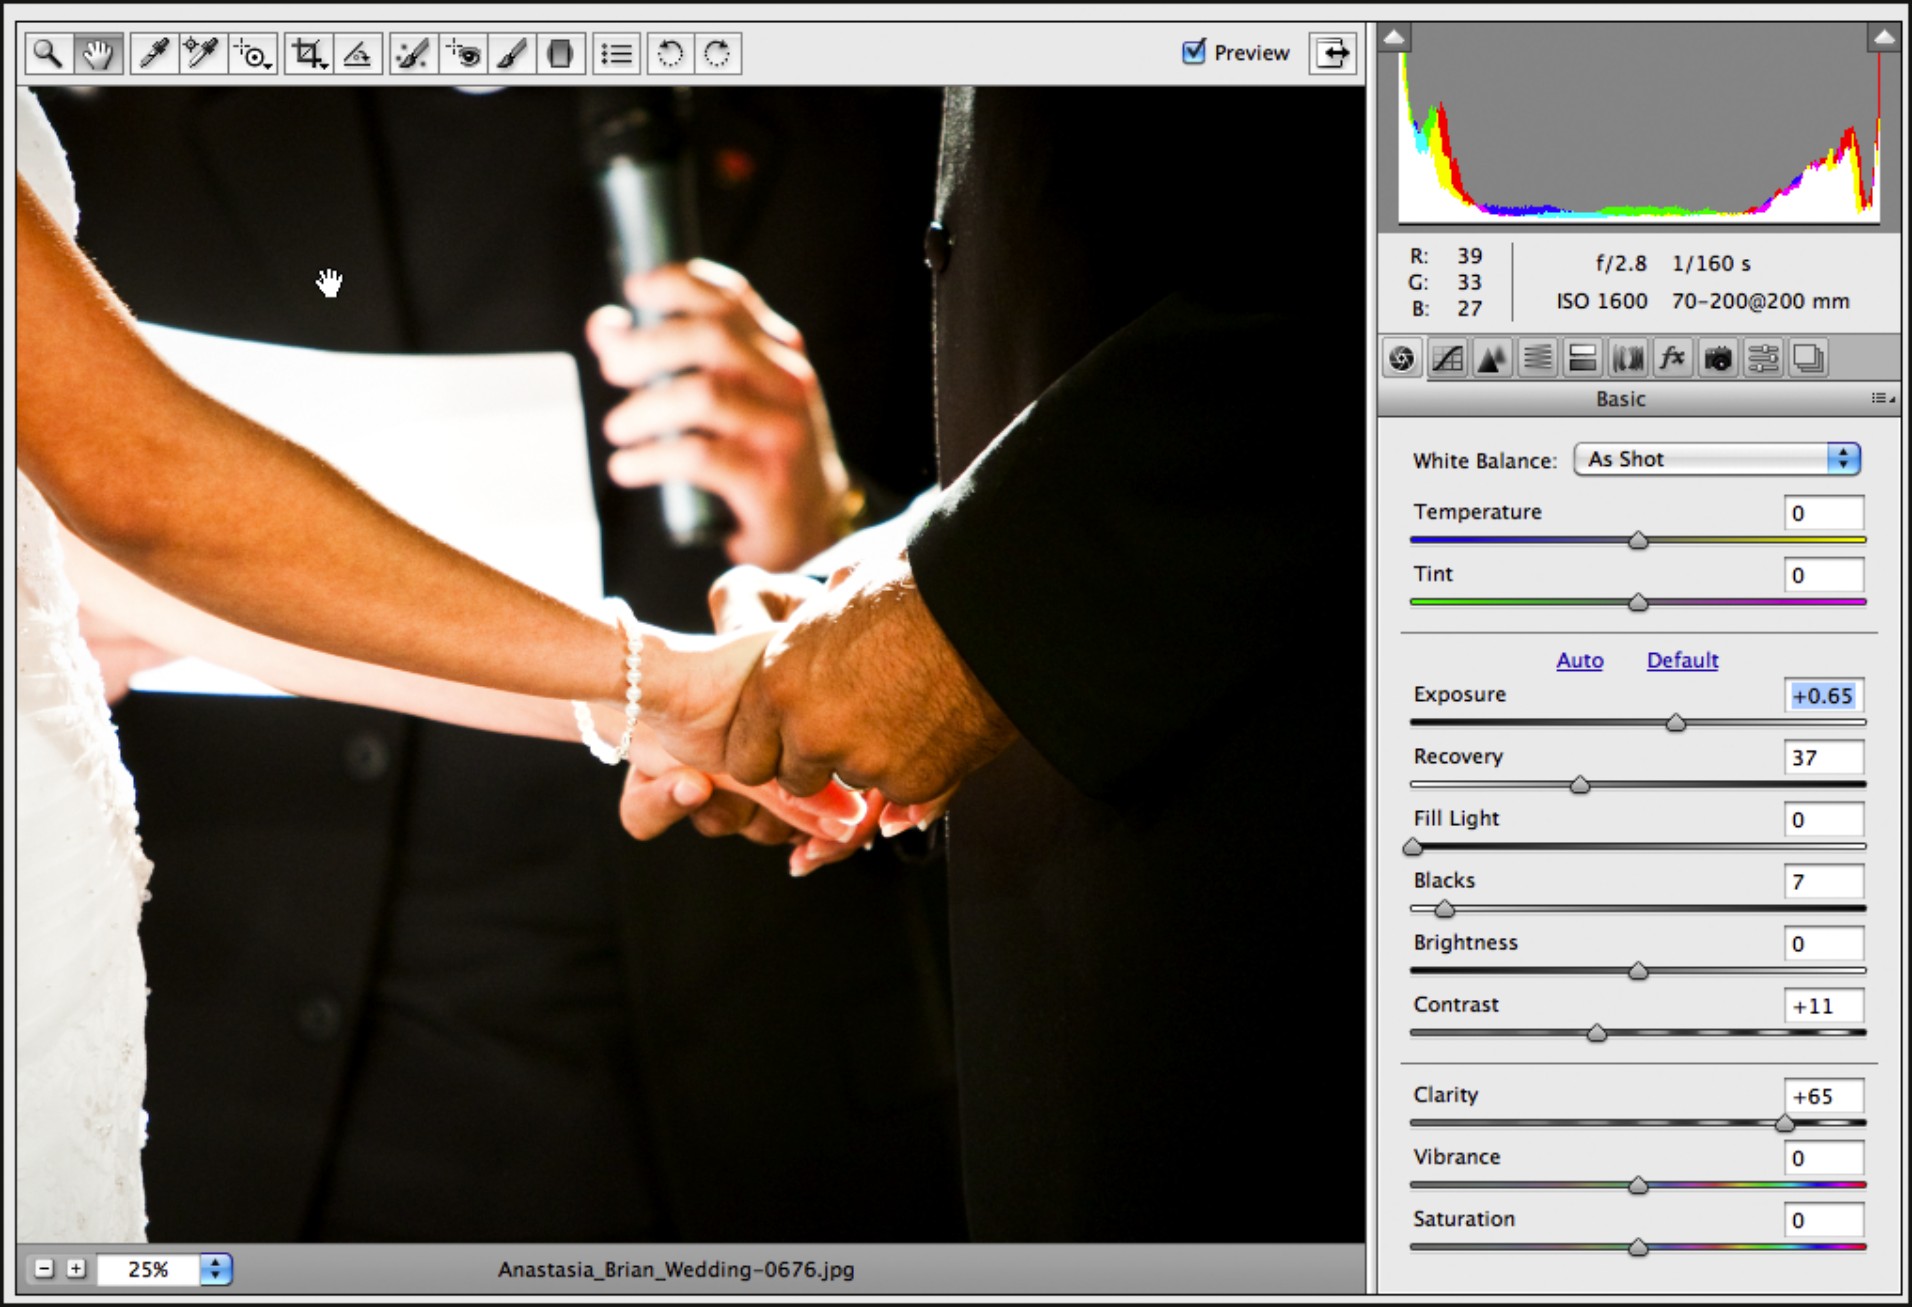Rotate image 90 degrees counterclockwise

670,53
